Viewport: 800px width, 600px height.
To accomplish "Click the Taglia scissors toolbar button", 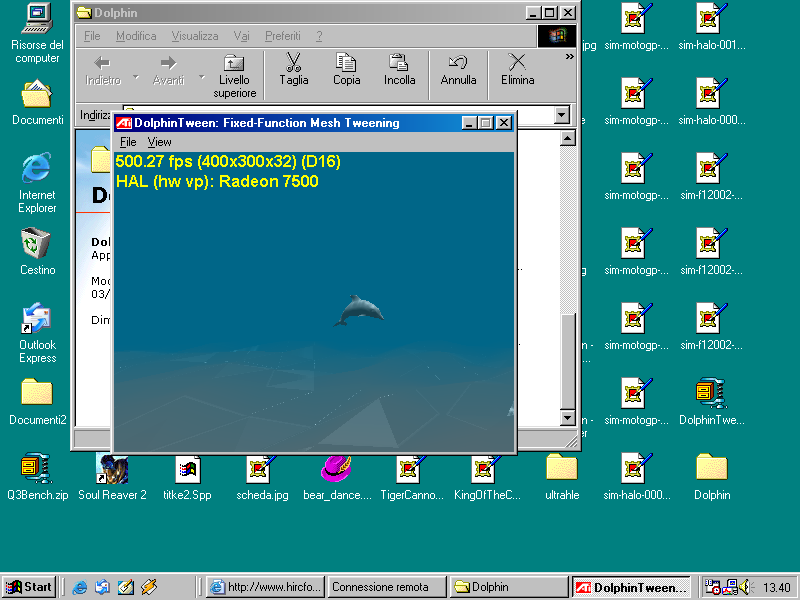I will click(x=294, y=69).
